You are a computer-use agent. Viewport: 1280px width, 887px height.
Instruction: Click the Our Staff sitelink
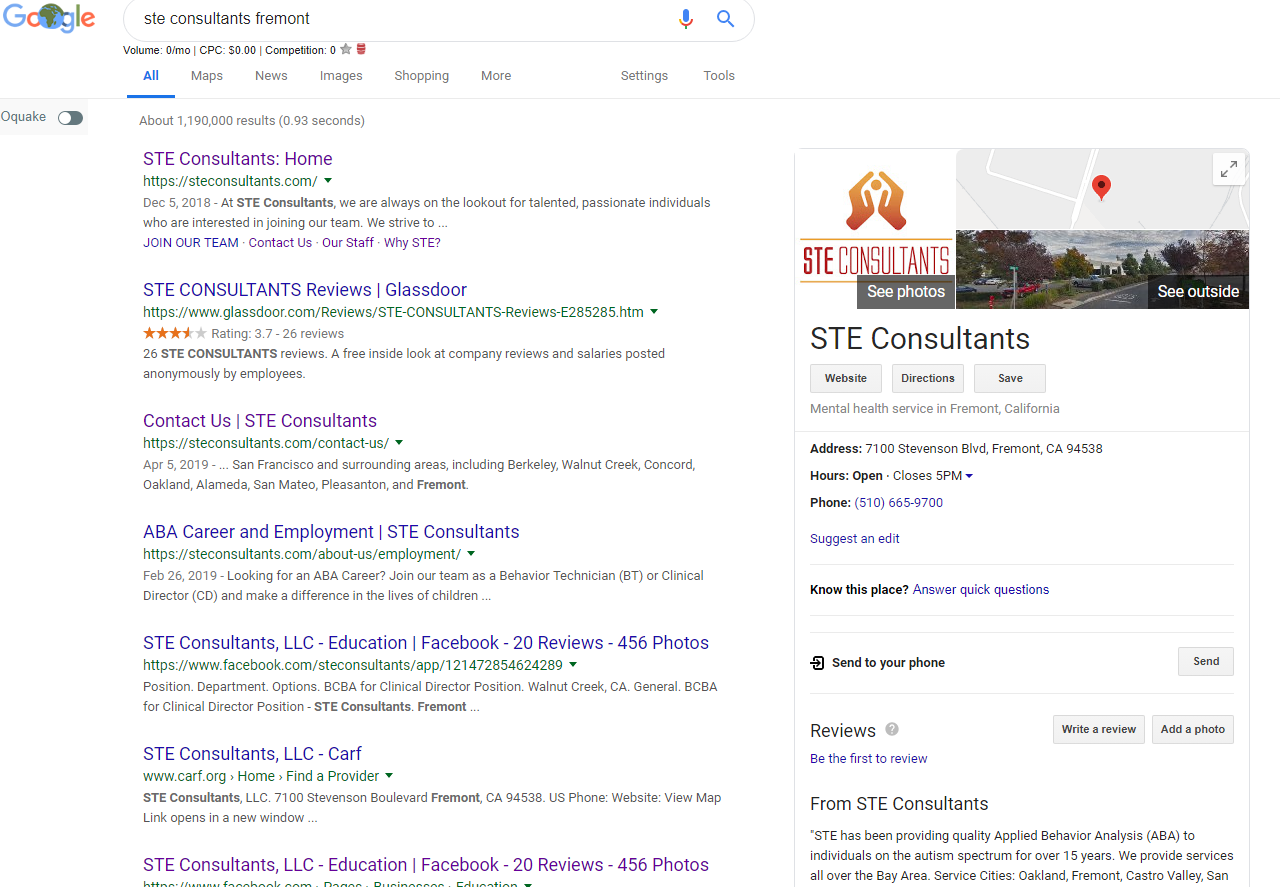click(x=348, y=242)
